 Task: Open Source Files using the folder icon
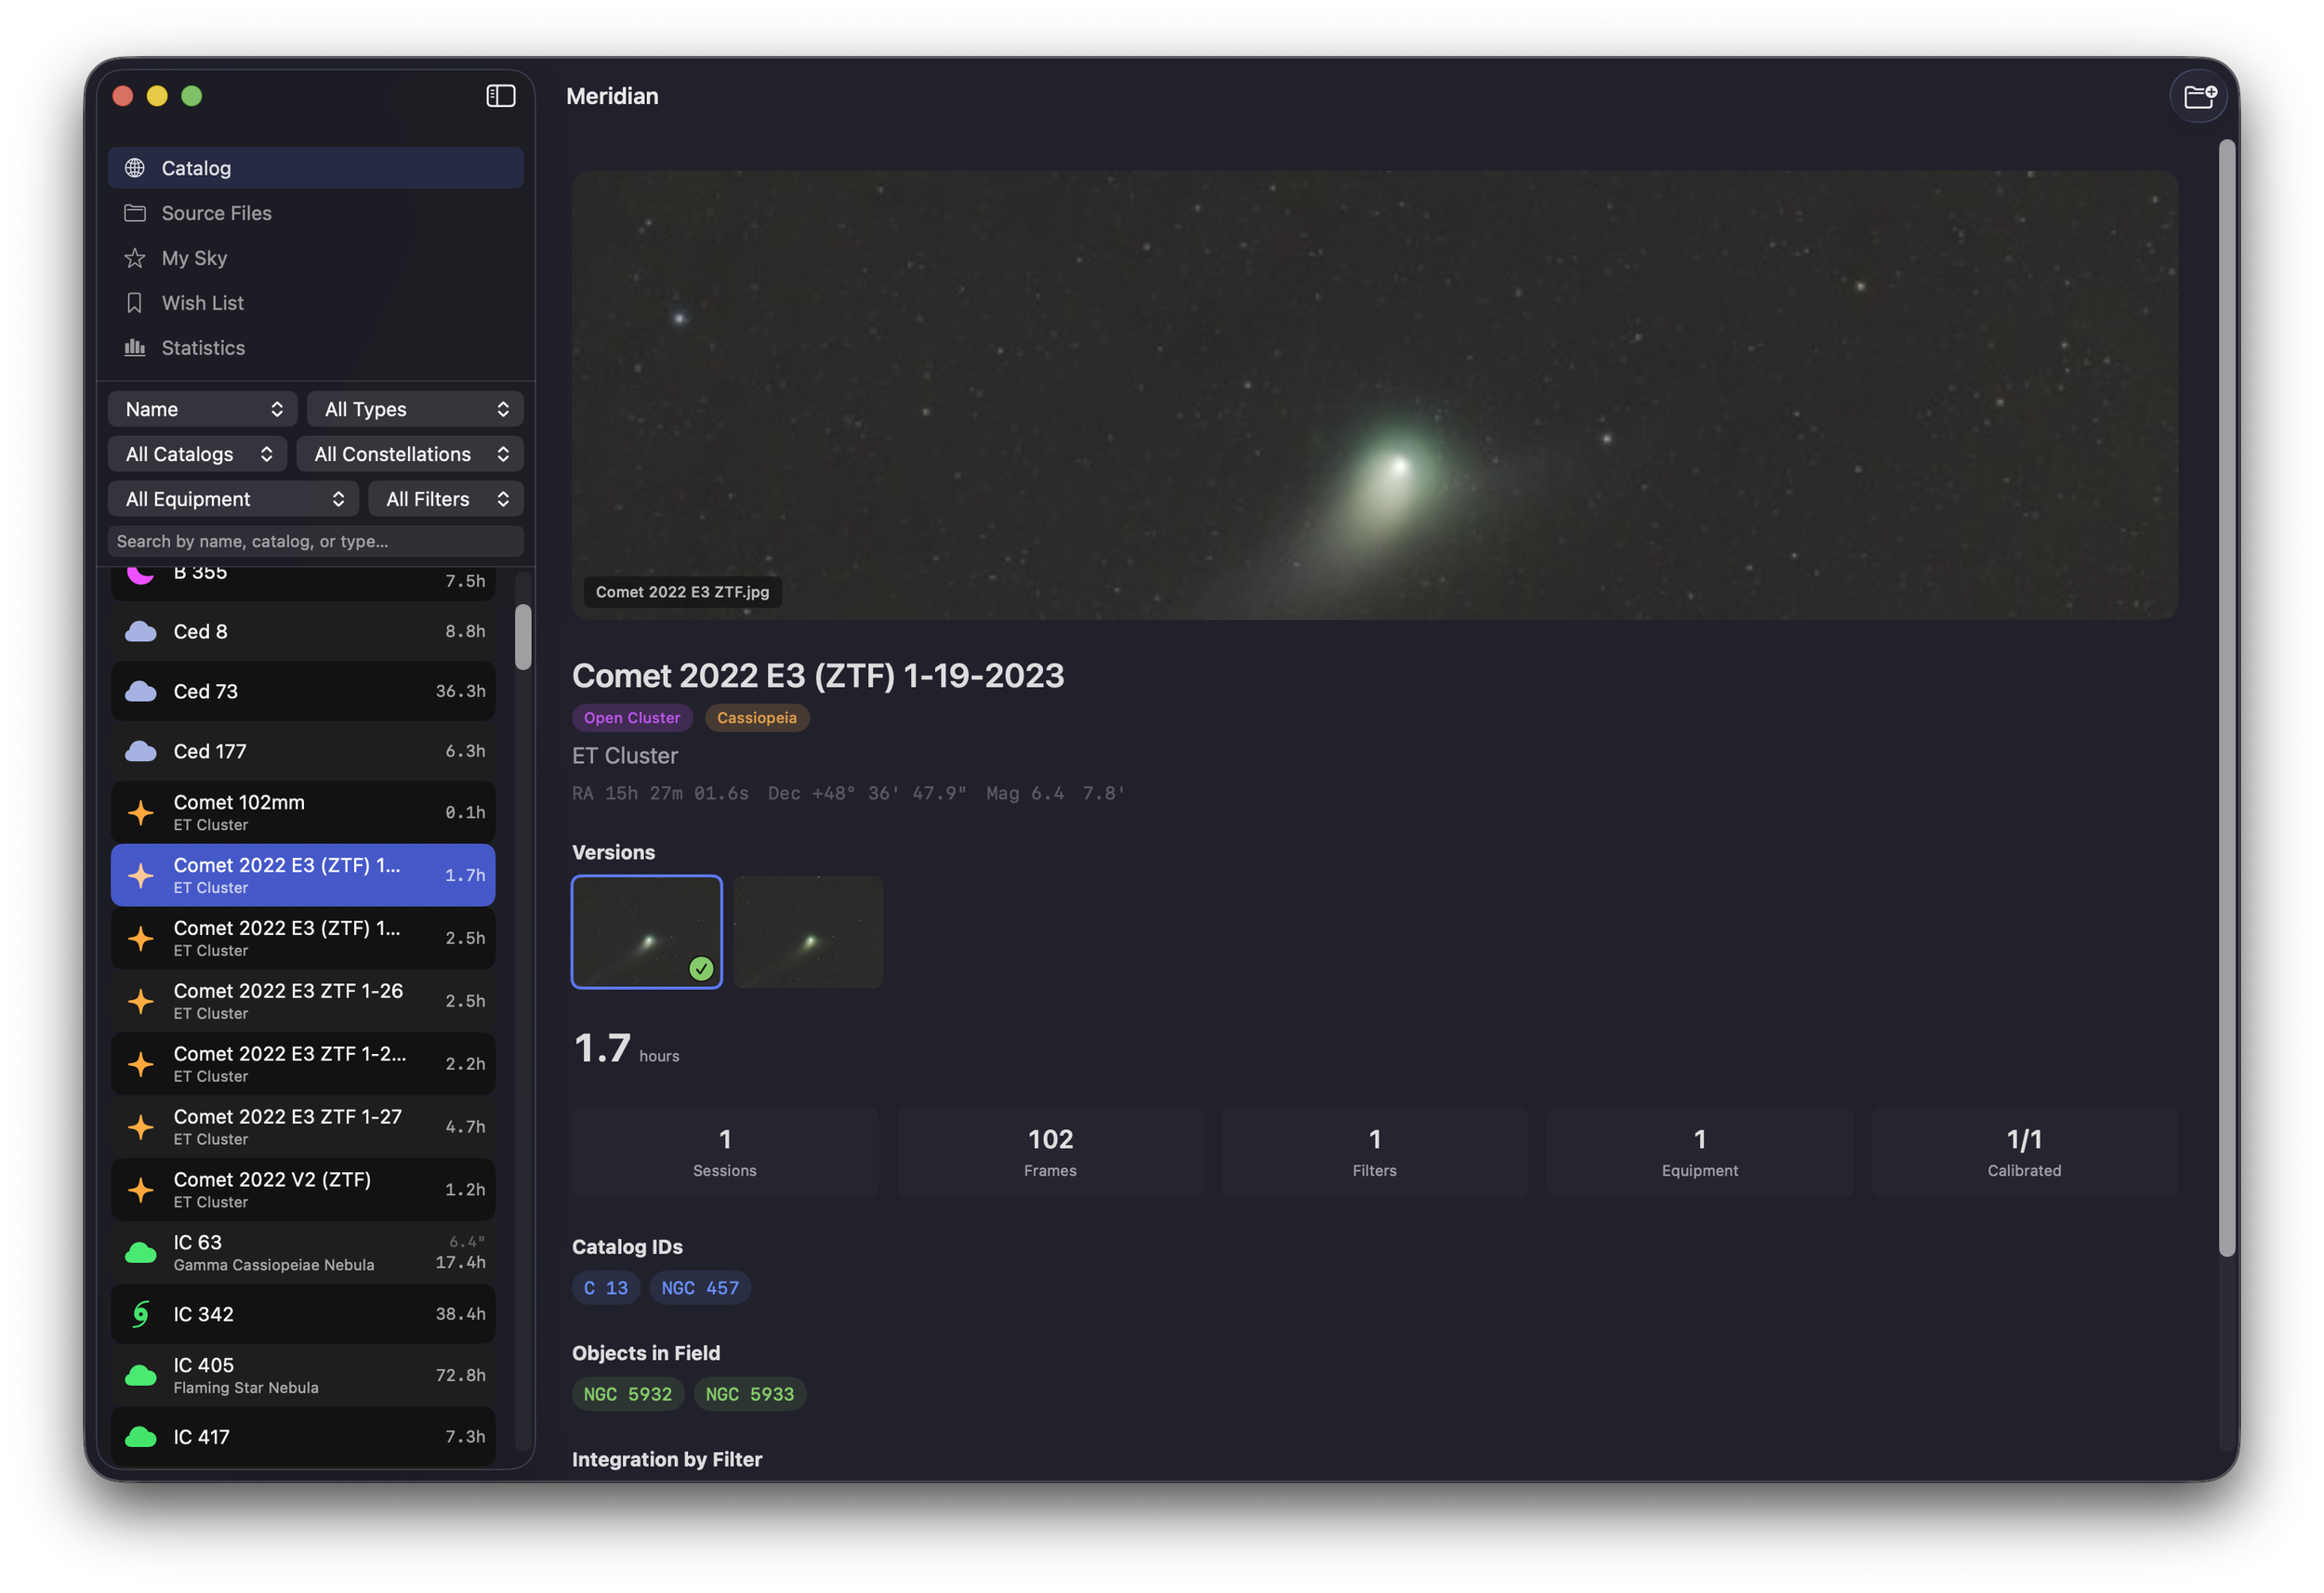point(136,212)
